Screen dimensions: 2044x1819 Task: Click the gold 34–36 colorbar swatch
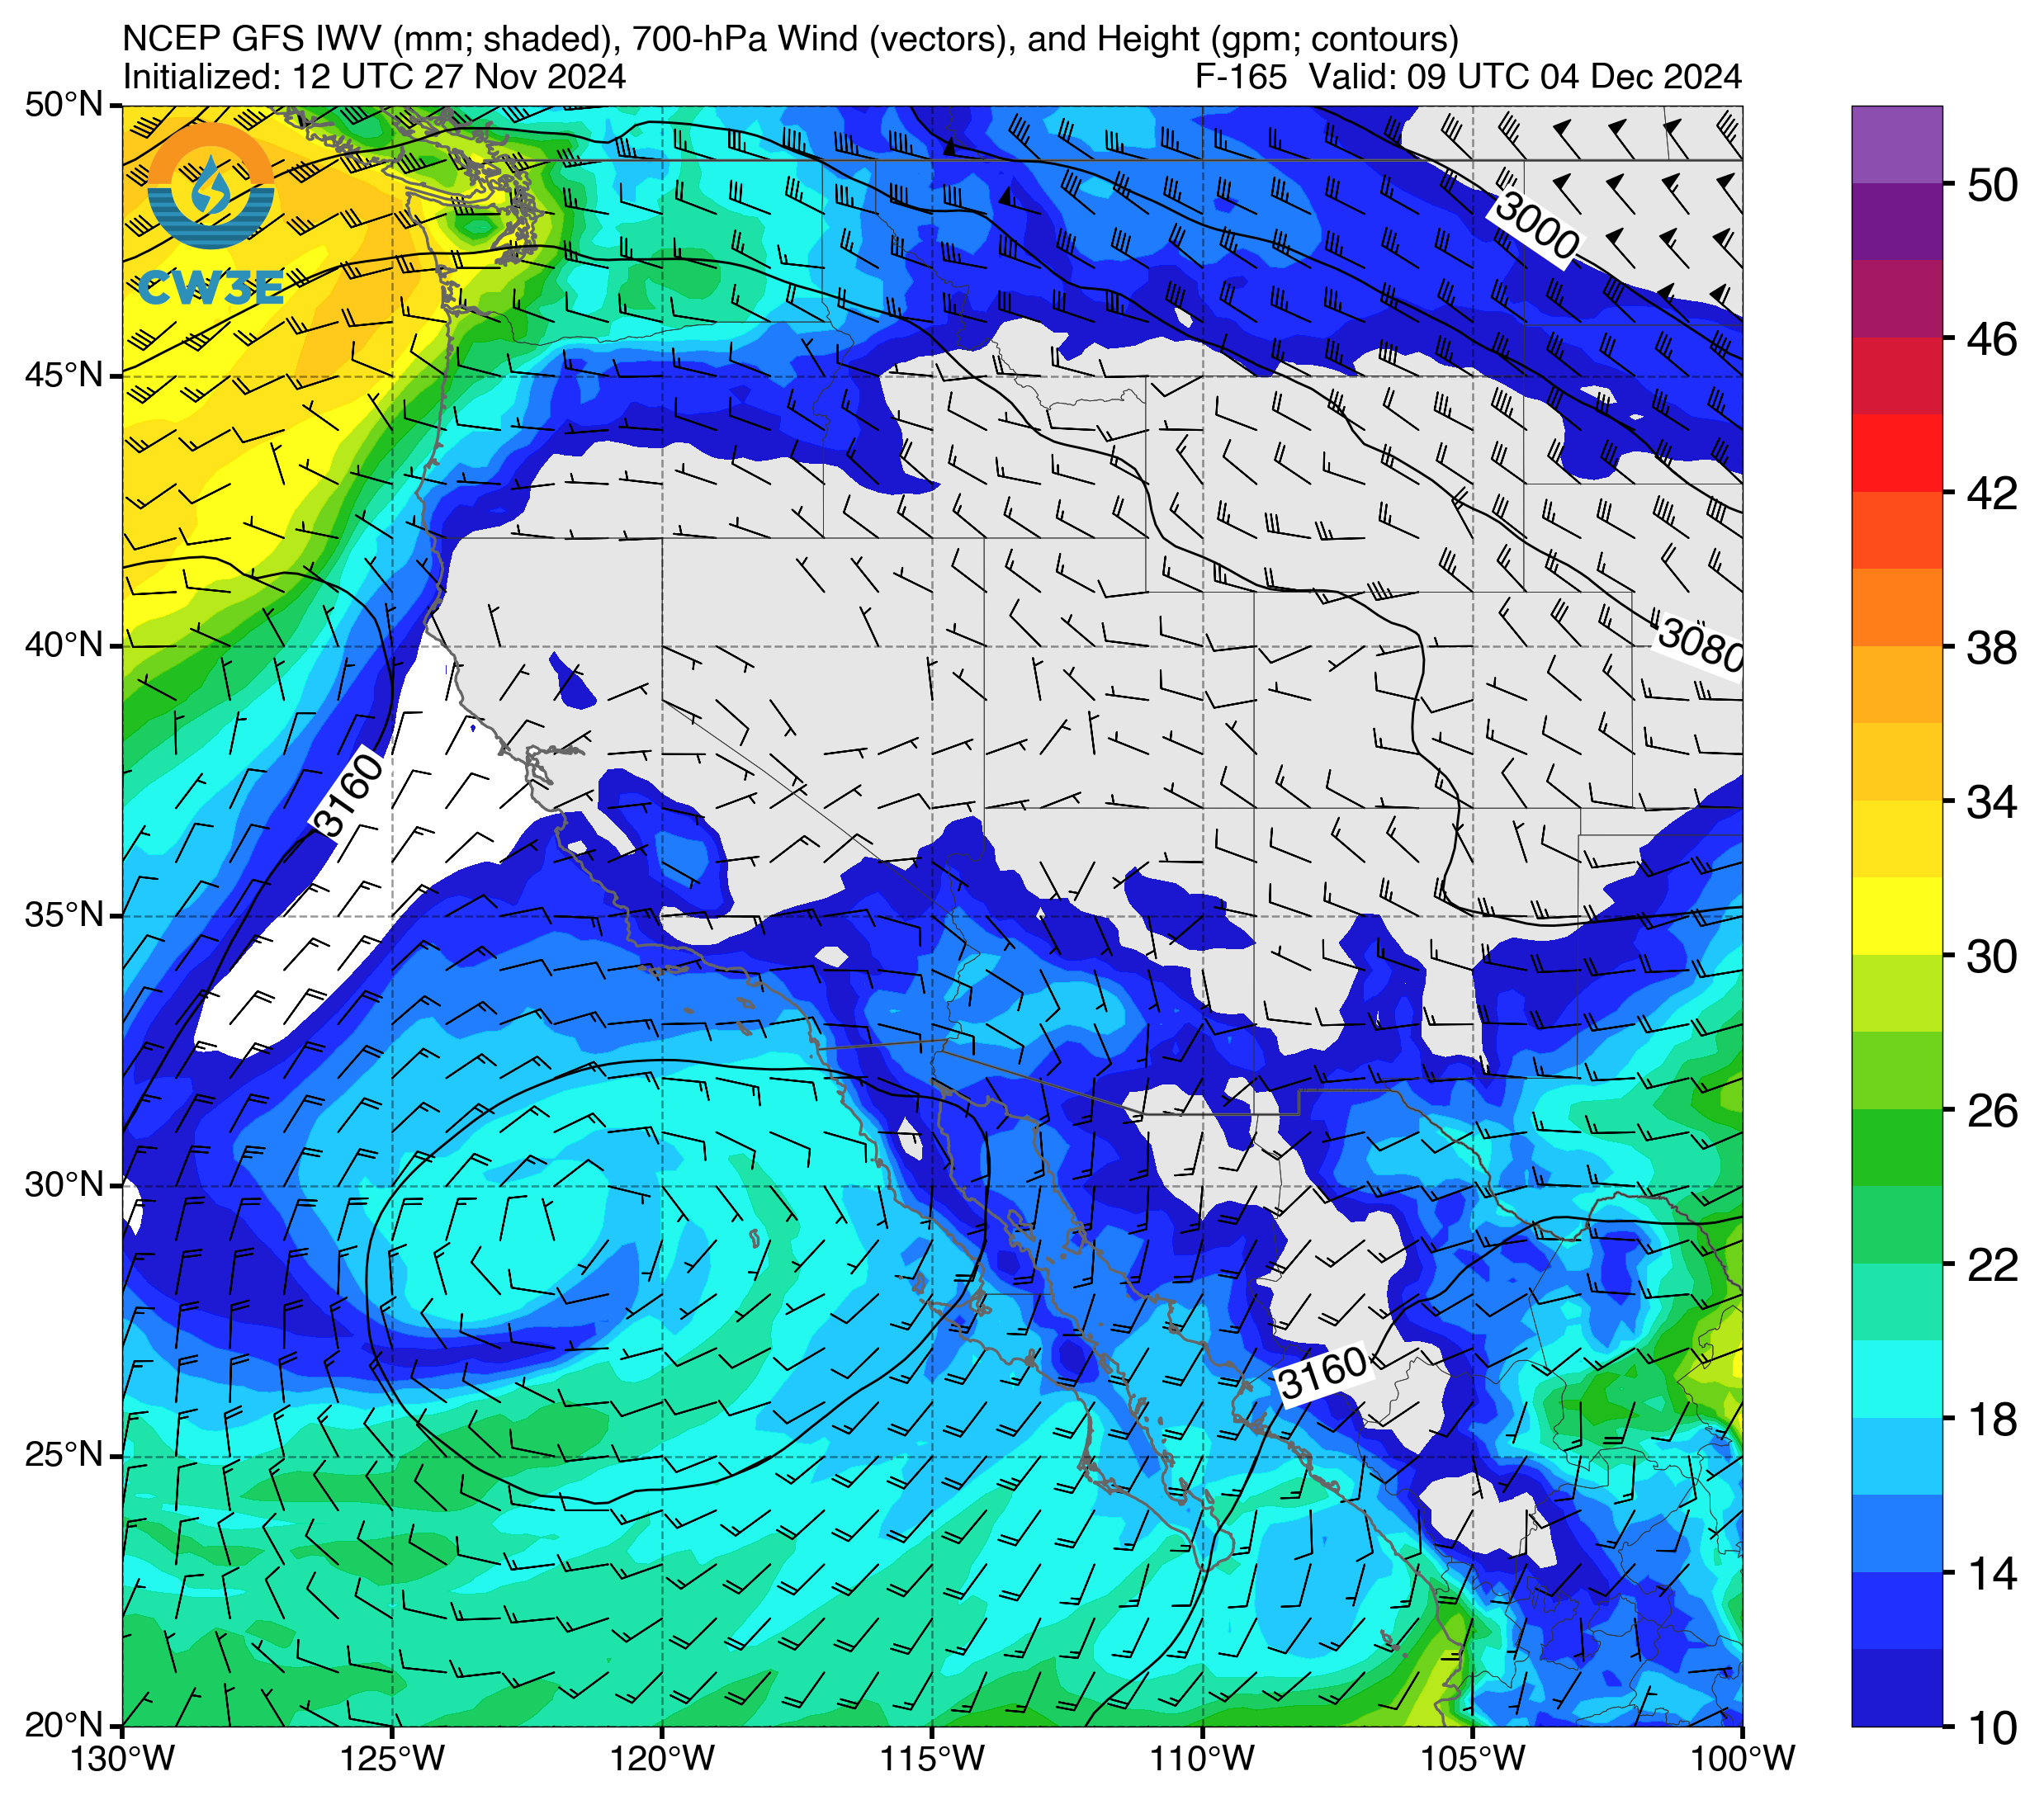click(1897, 761)
